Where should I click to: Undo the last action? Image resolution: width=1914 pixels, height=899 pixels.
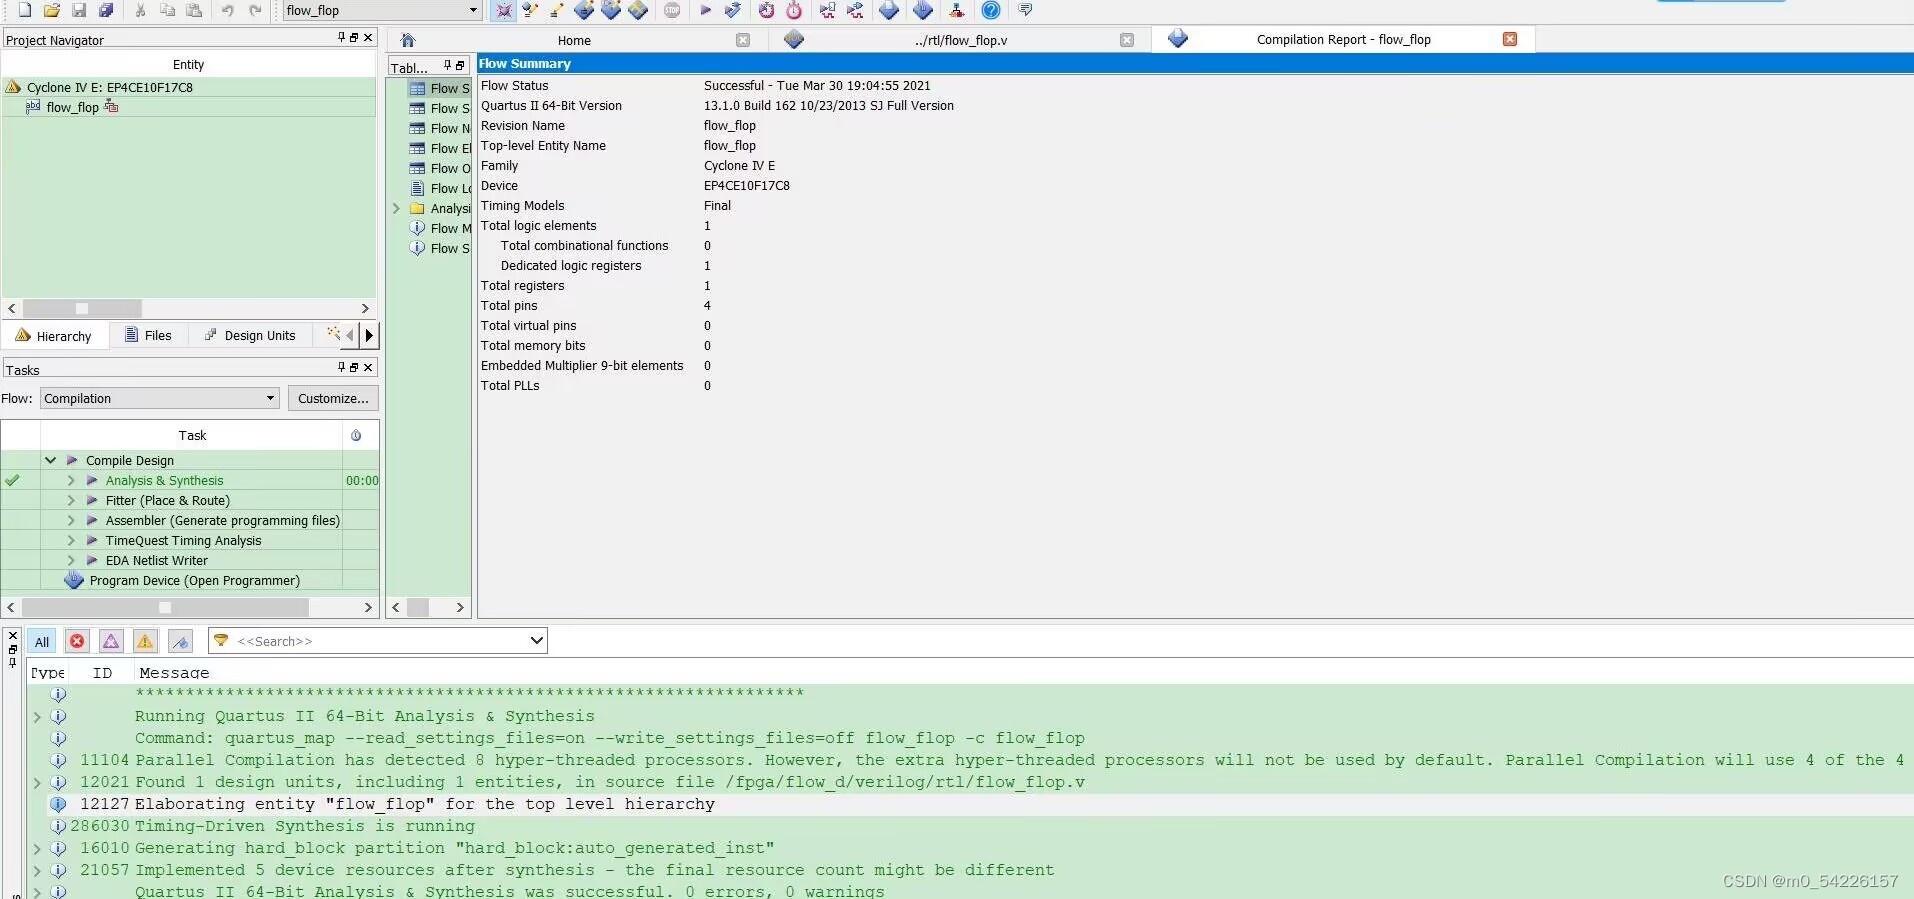[228, 10]
